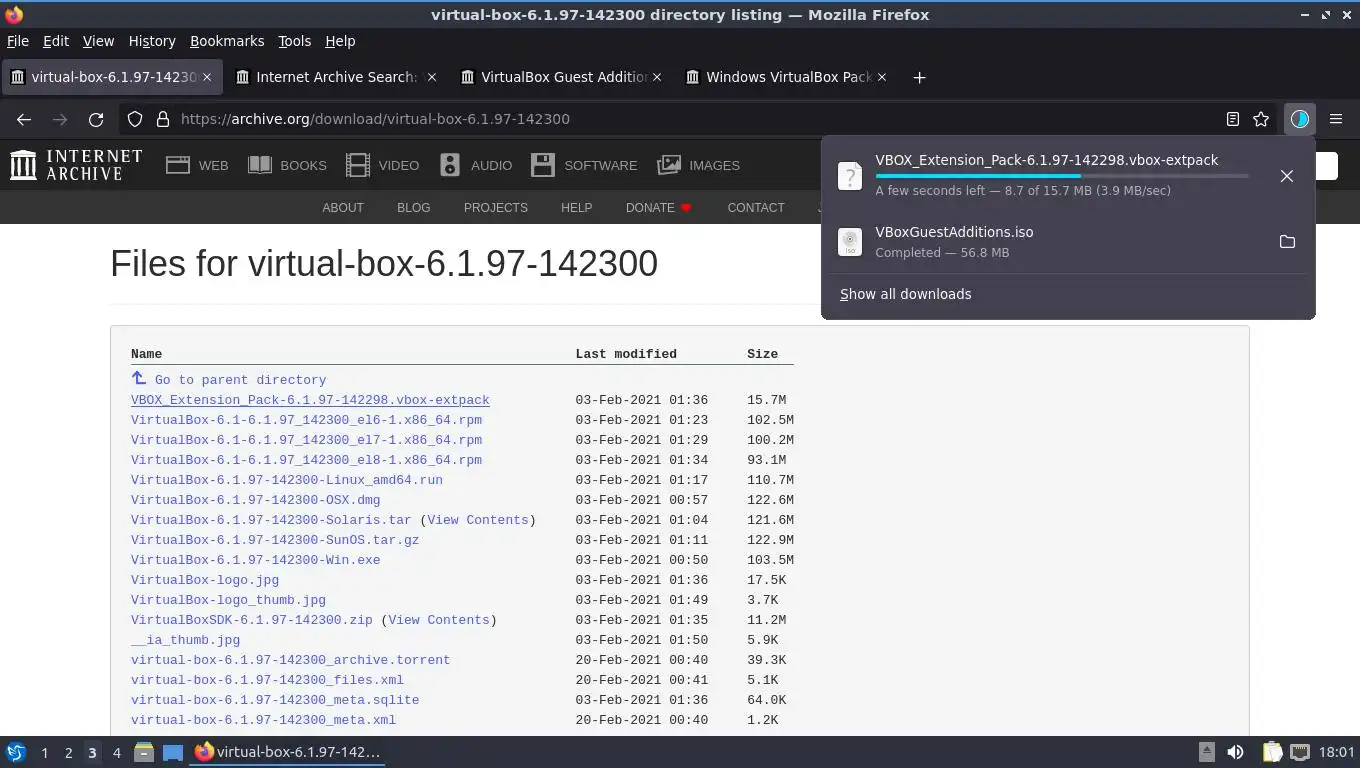Click ABOUT in Archive navigation
Screen dimensions: 1360x768
point(343,208)
